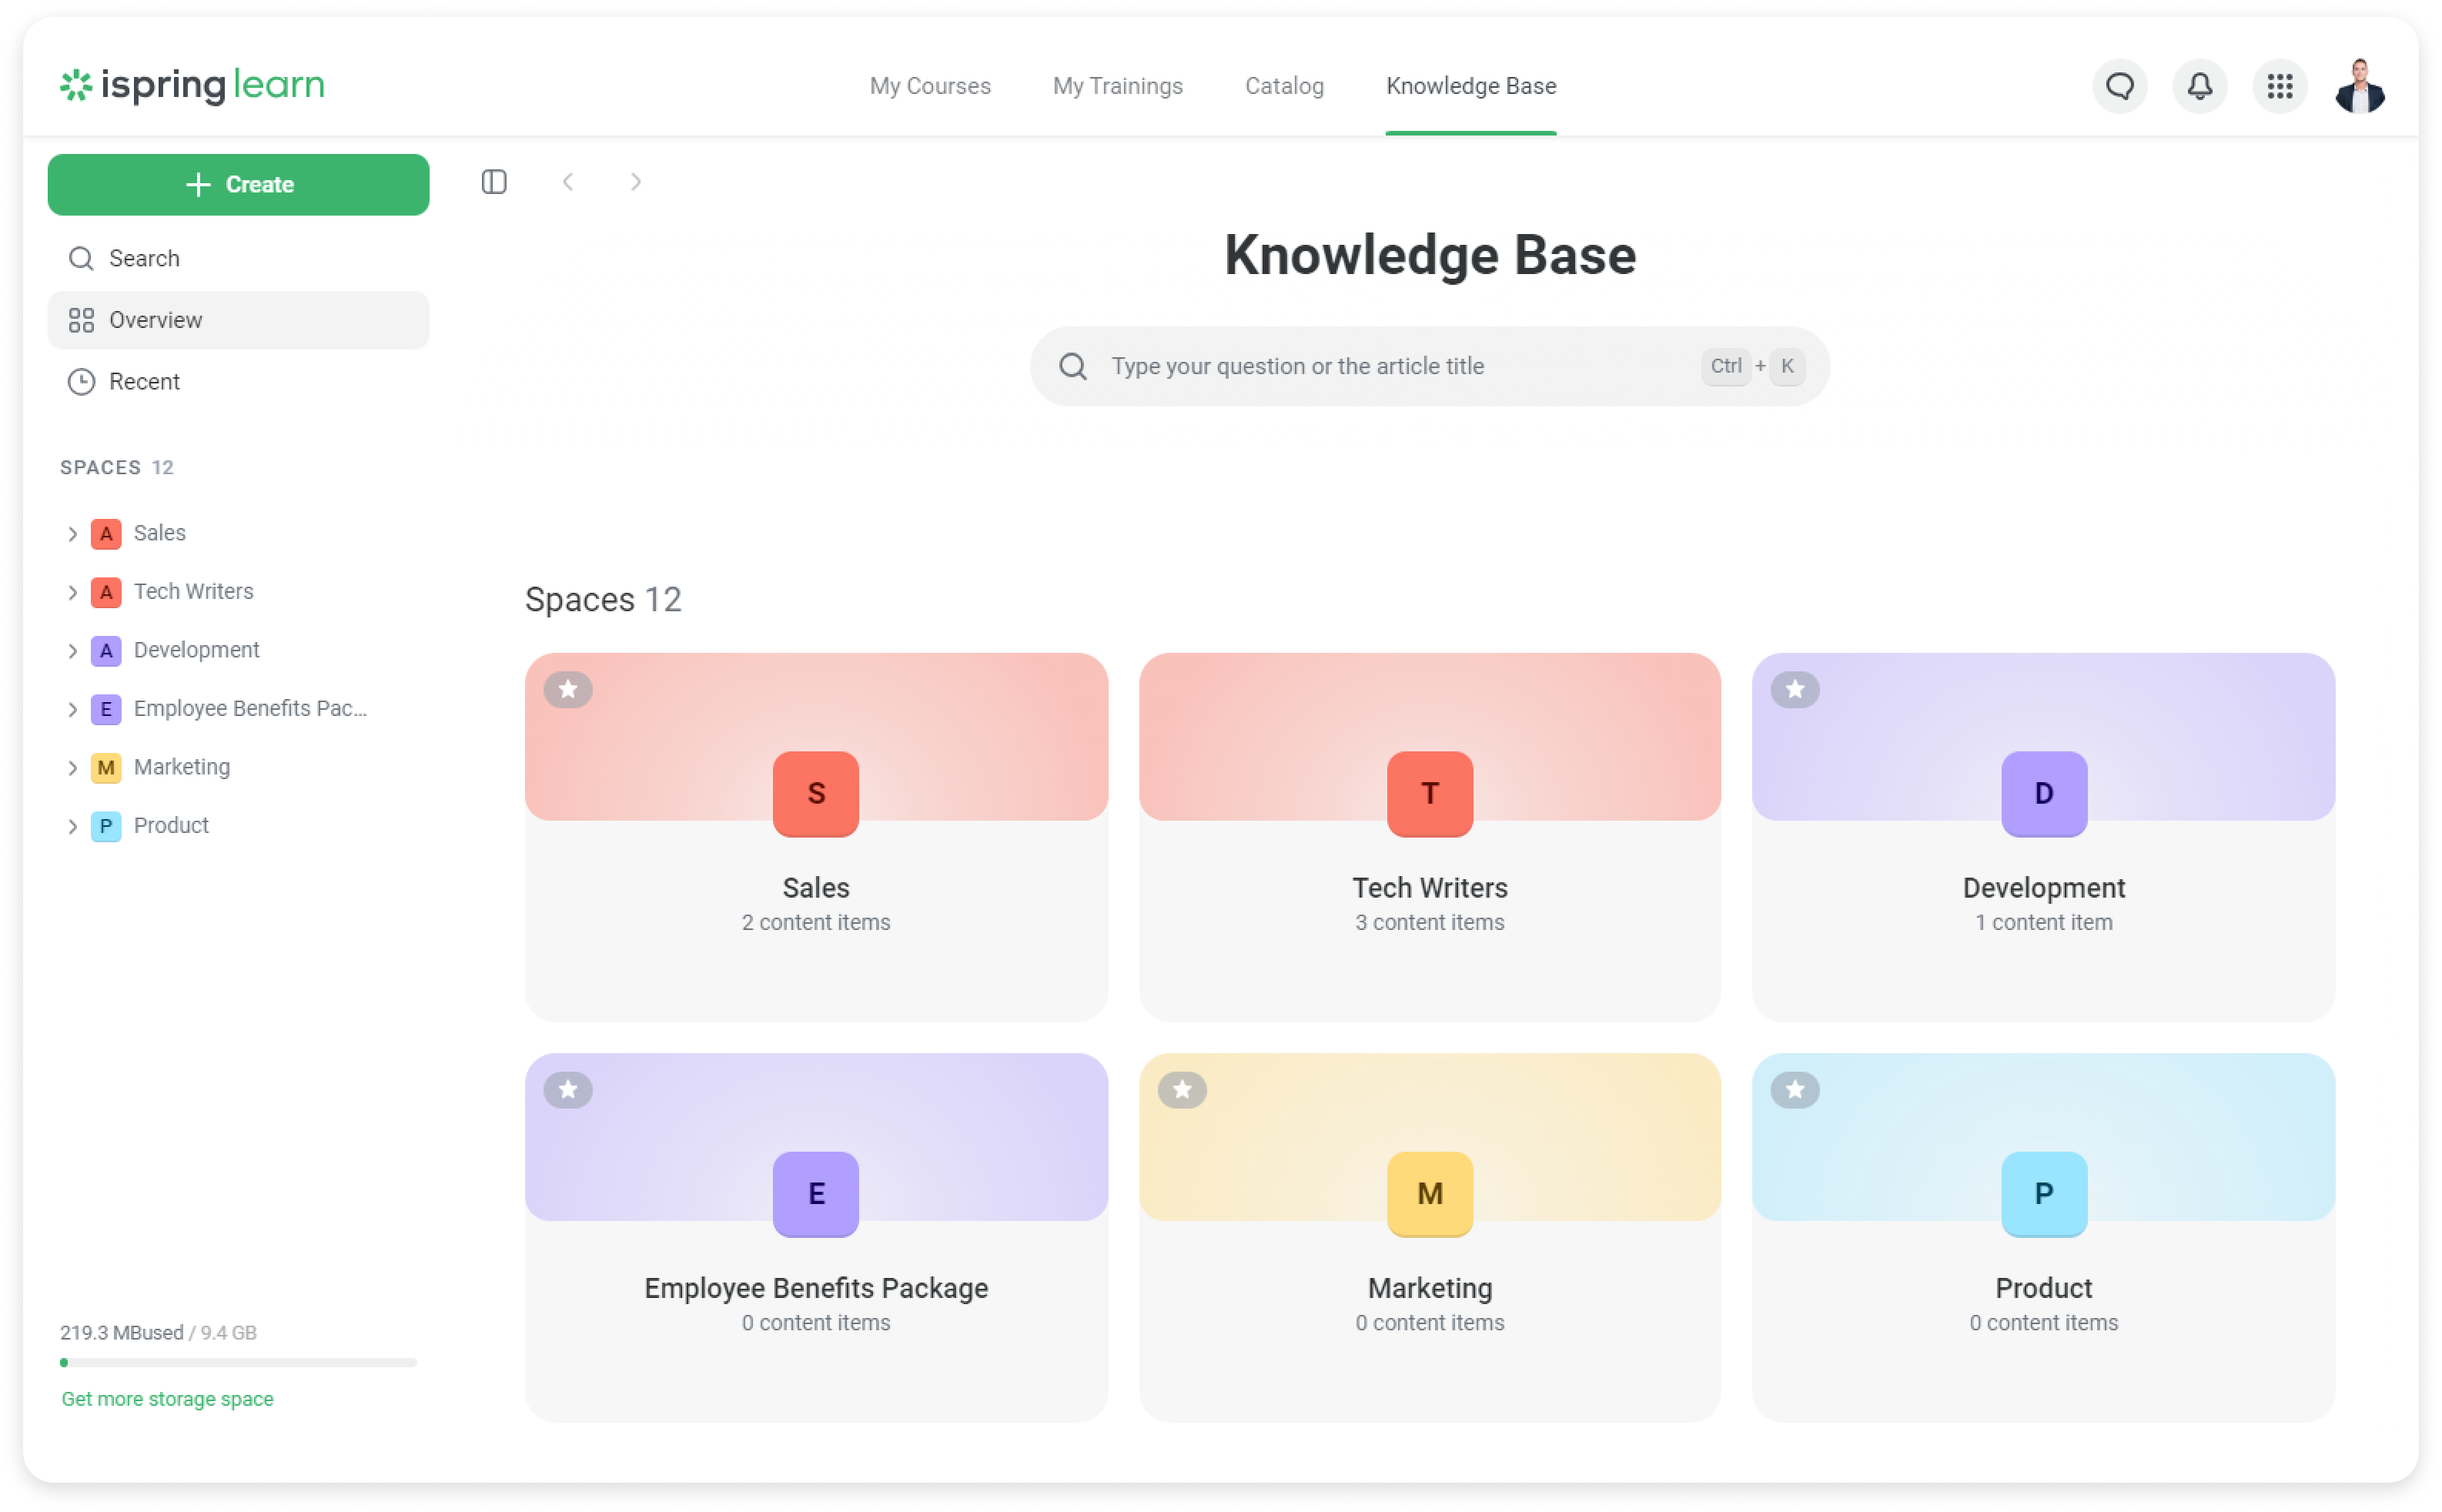Switch to the Catalog tab
Image resolution: width=2442 pixels, height=1512 pixels.
[1283, 86]
